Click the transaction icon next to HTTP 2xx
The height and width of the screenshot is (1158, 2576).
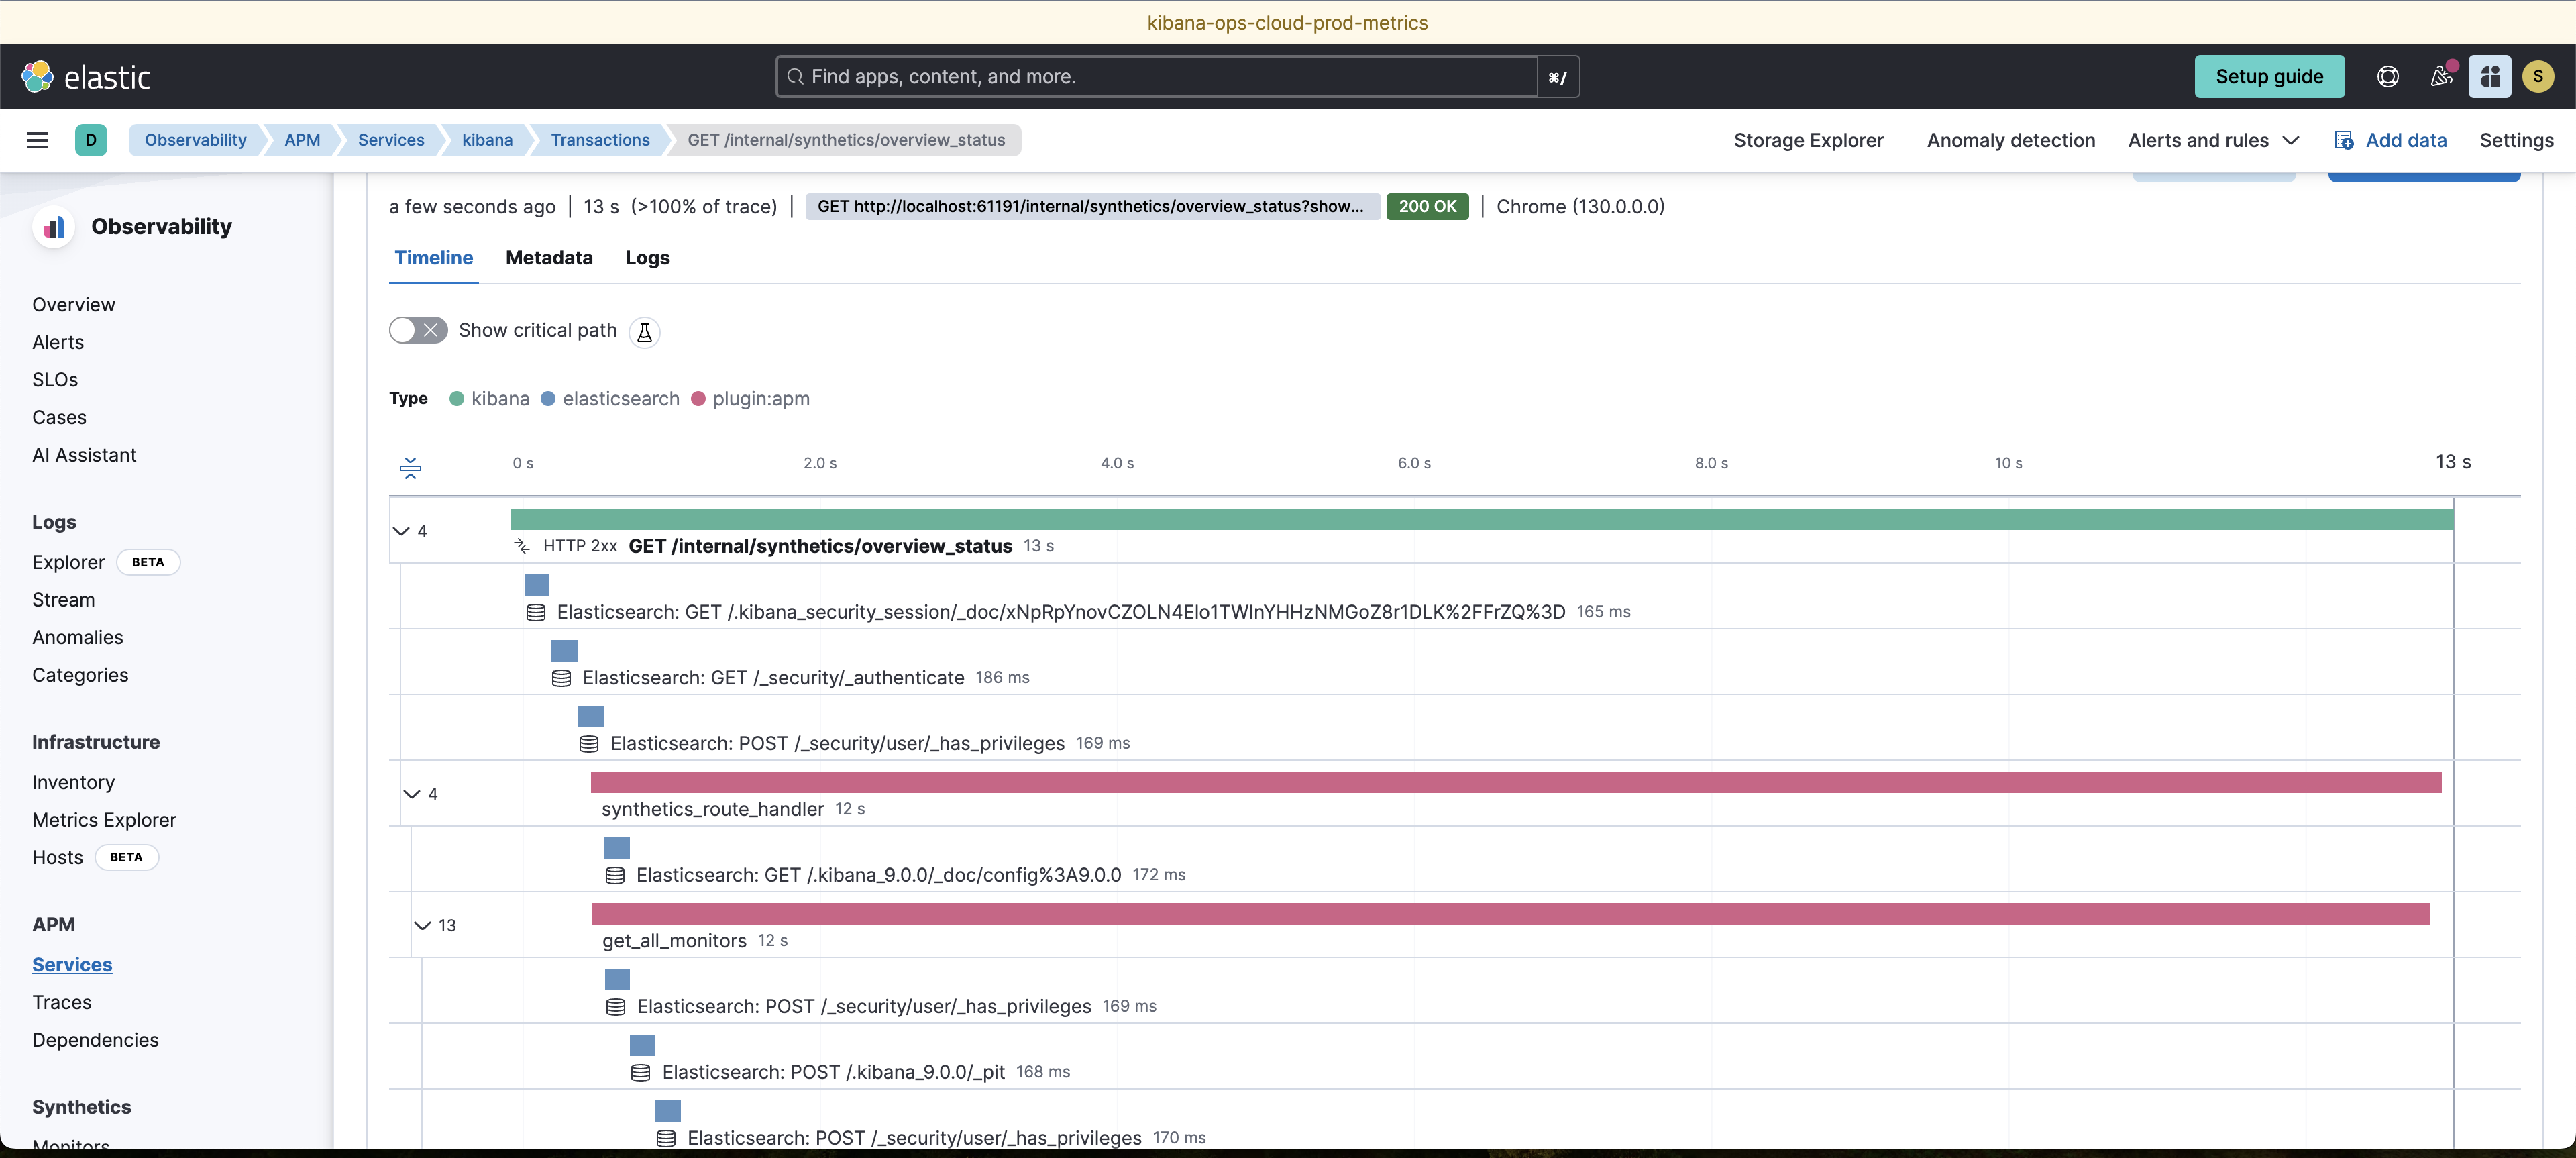(522, 546)
